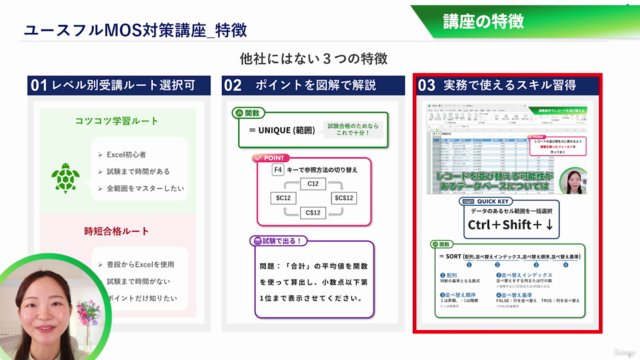
Task: Click the データのあるセル範囲を一括選択 label
Action: (511, 211)
